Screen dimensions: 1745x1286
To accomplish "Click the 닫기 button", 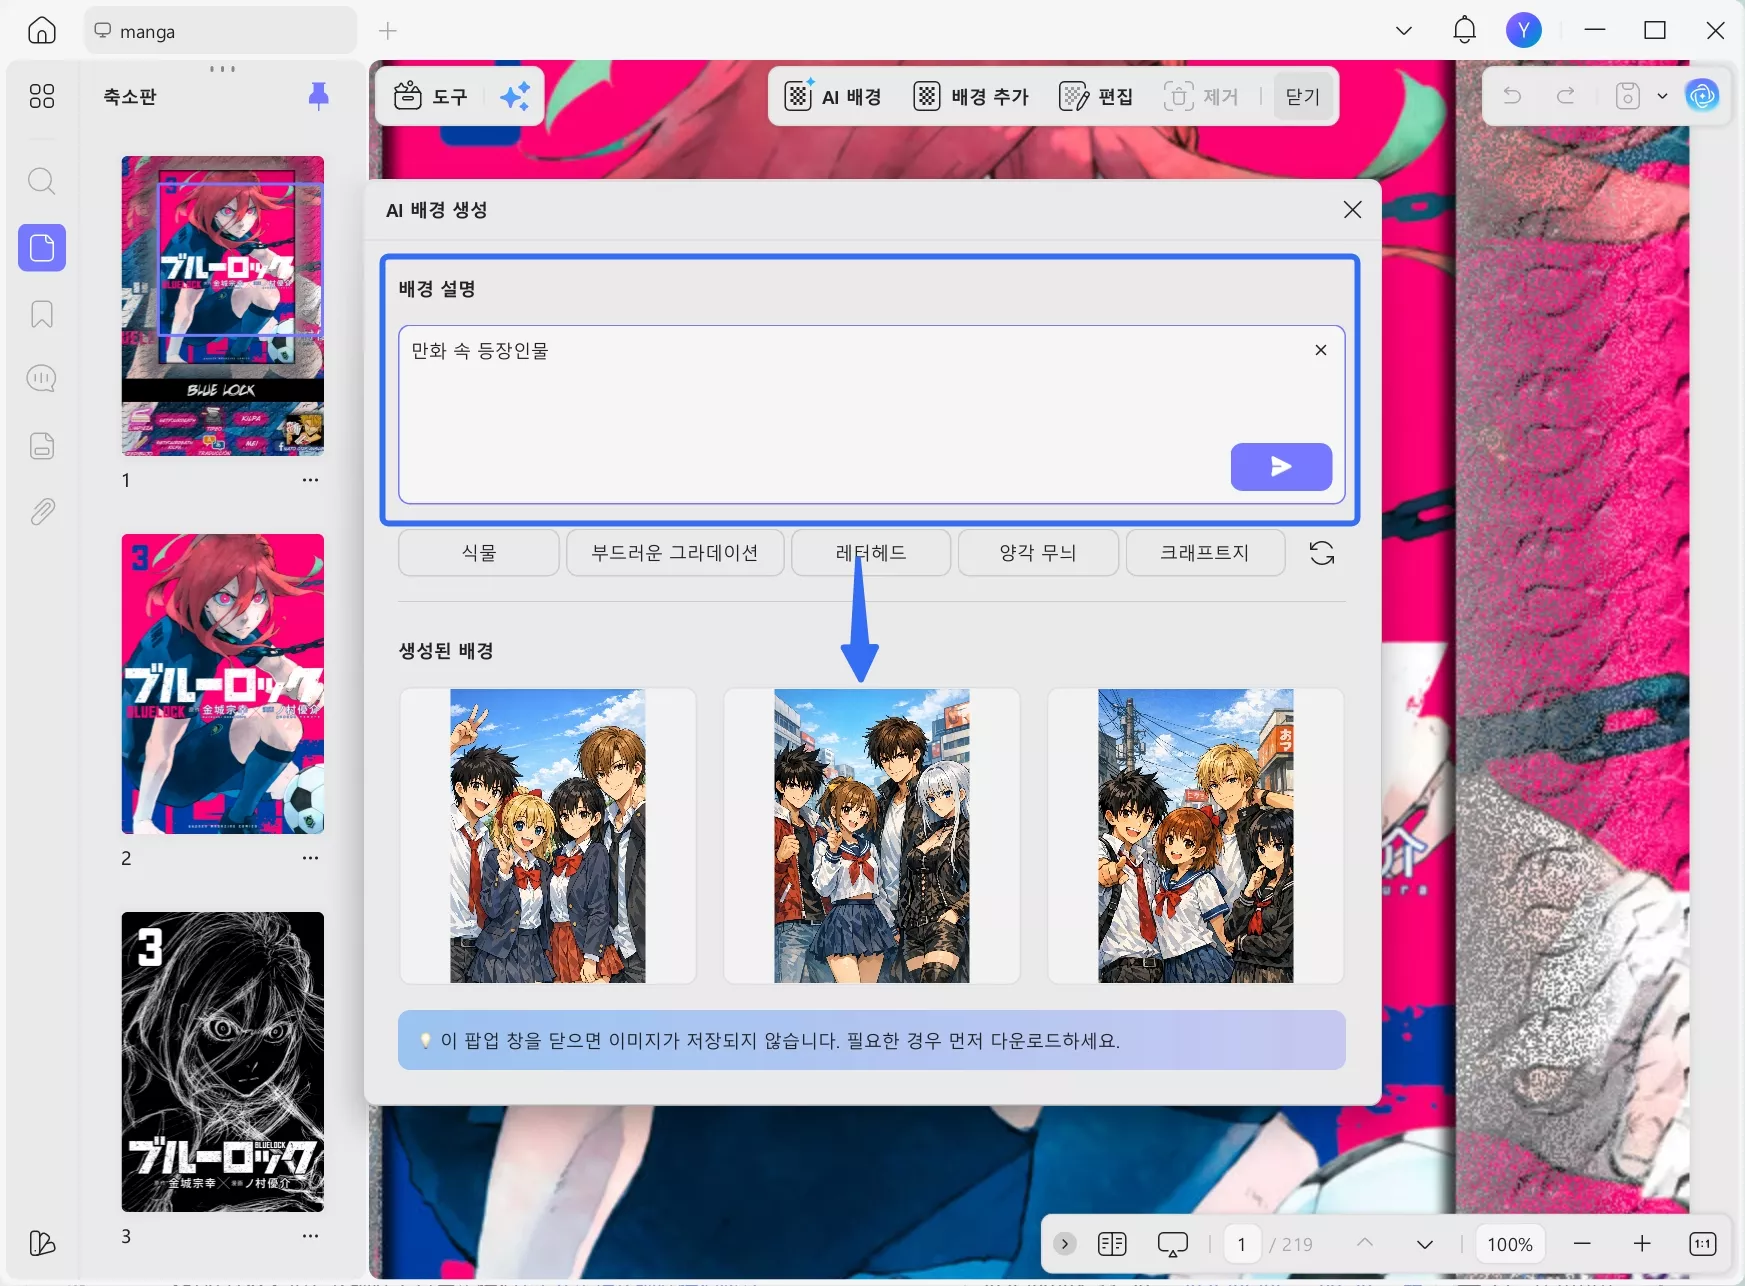I will click(1303, 96).
